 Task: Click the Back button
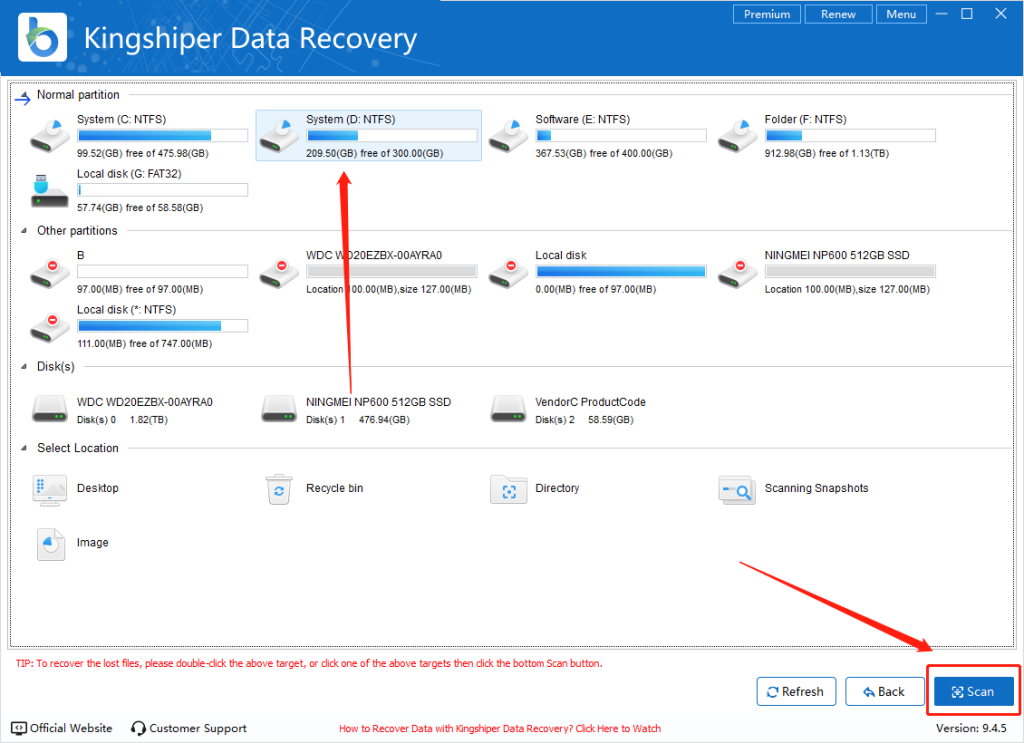click(885, 691)
